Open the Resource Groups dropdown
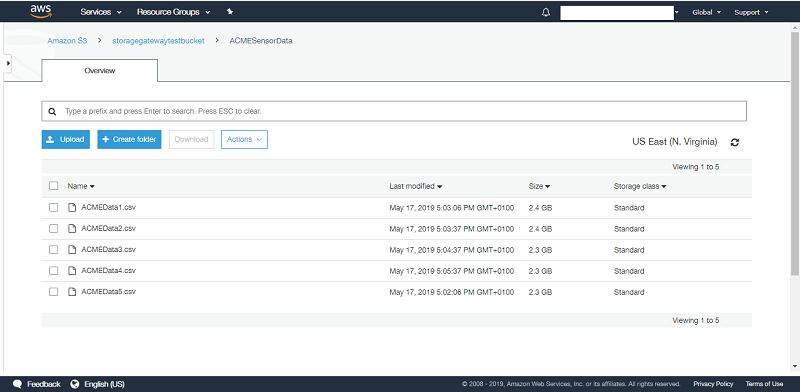Viewport: 800px width, 392px height. coord(173,12)
